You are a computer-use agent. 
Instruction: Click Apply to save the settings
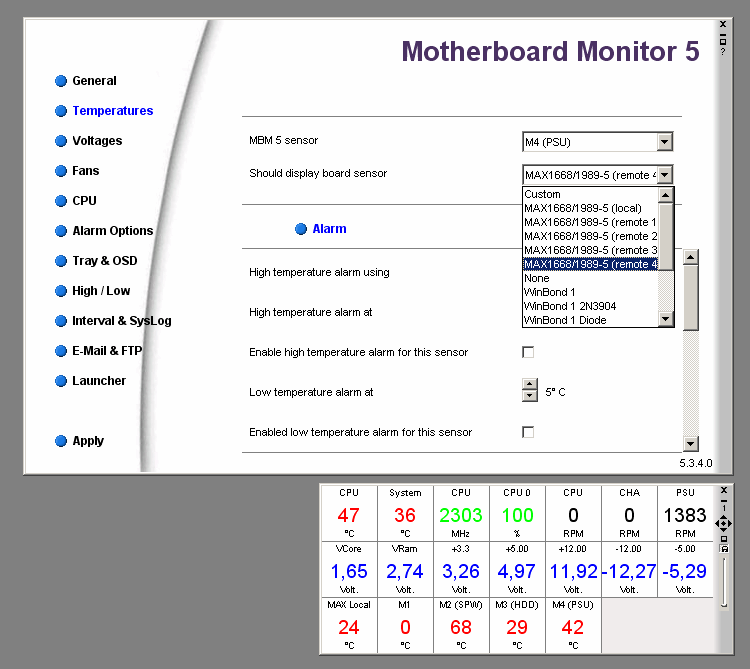(x=88, y=441)
